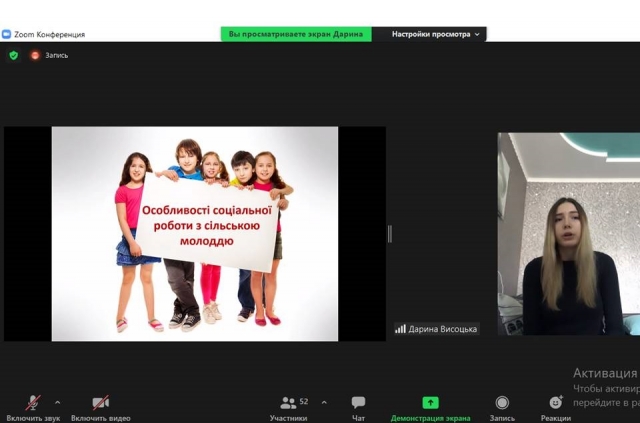Open the Настройки просмотра dropdown
640x423 pixels.
click(x=435, y=34)
